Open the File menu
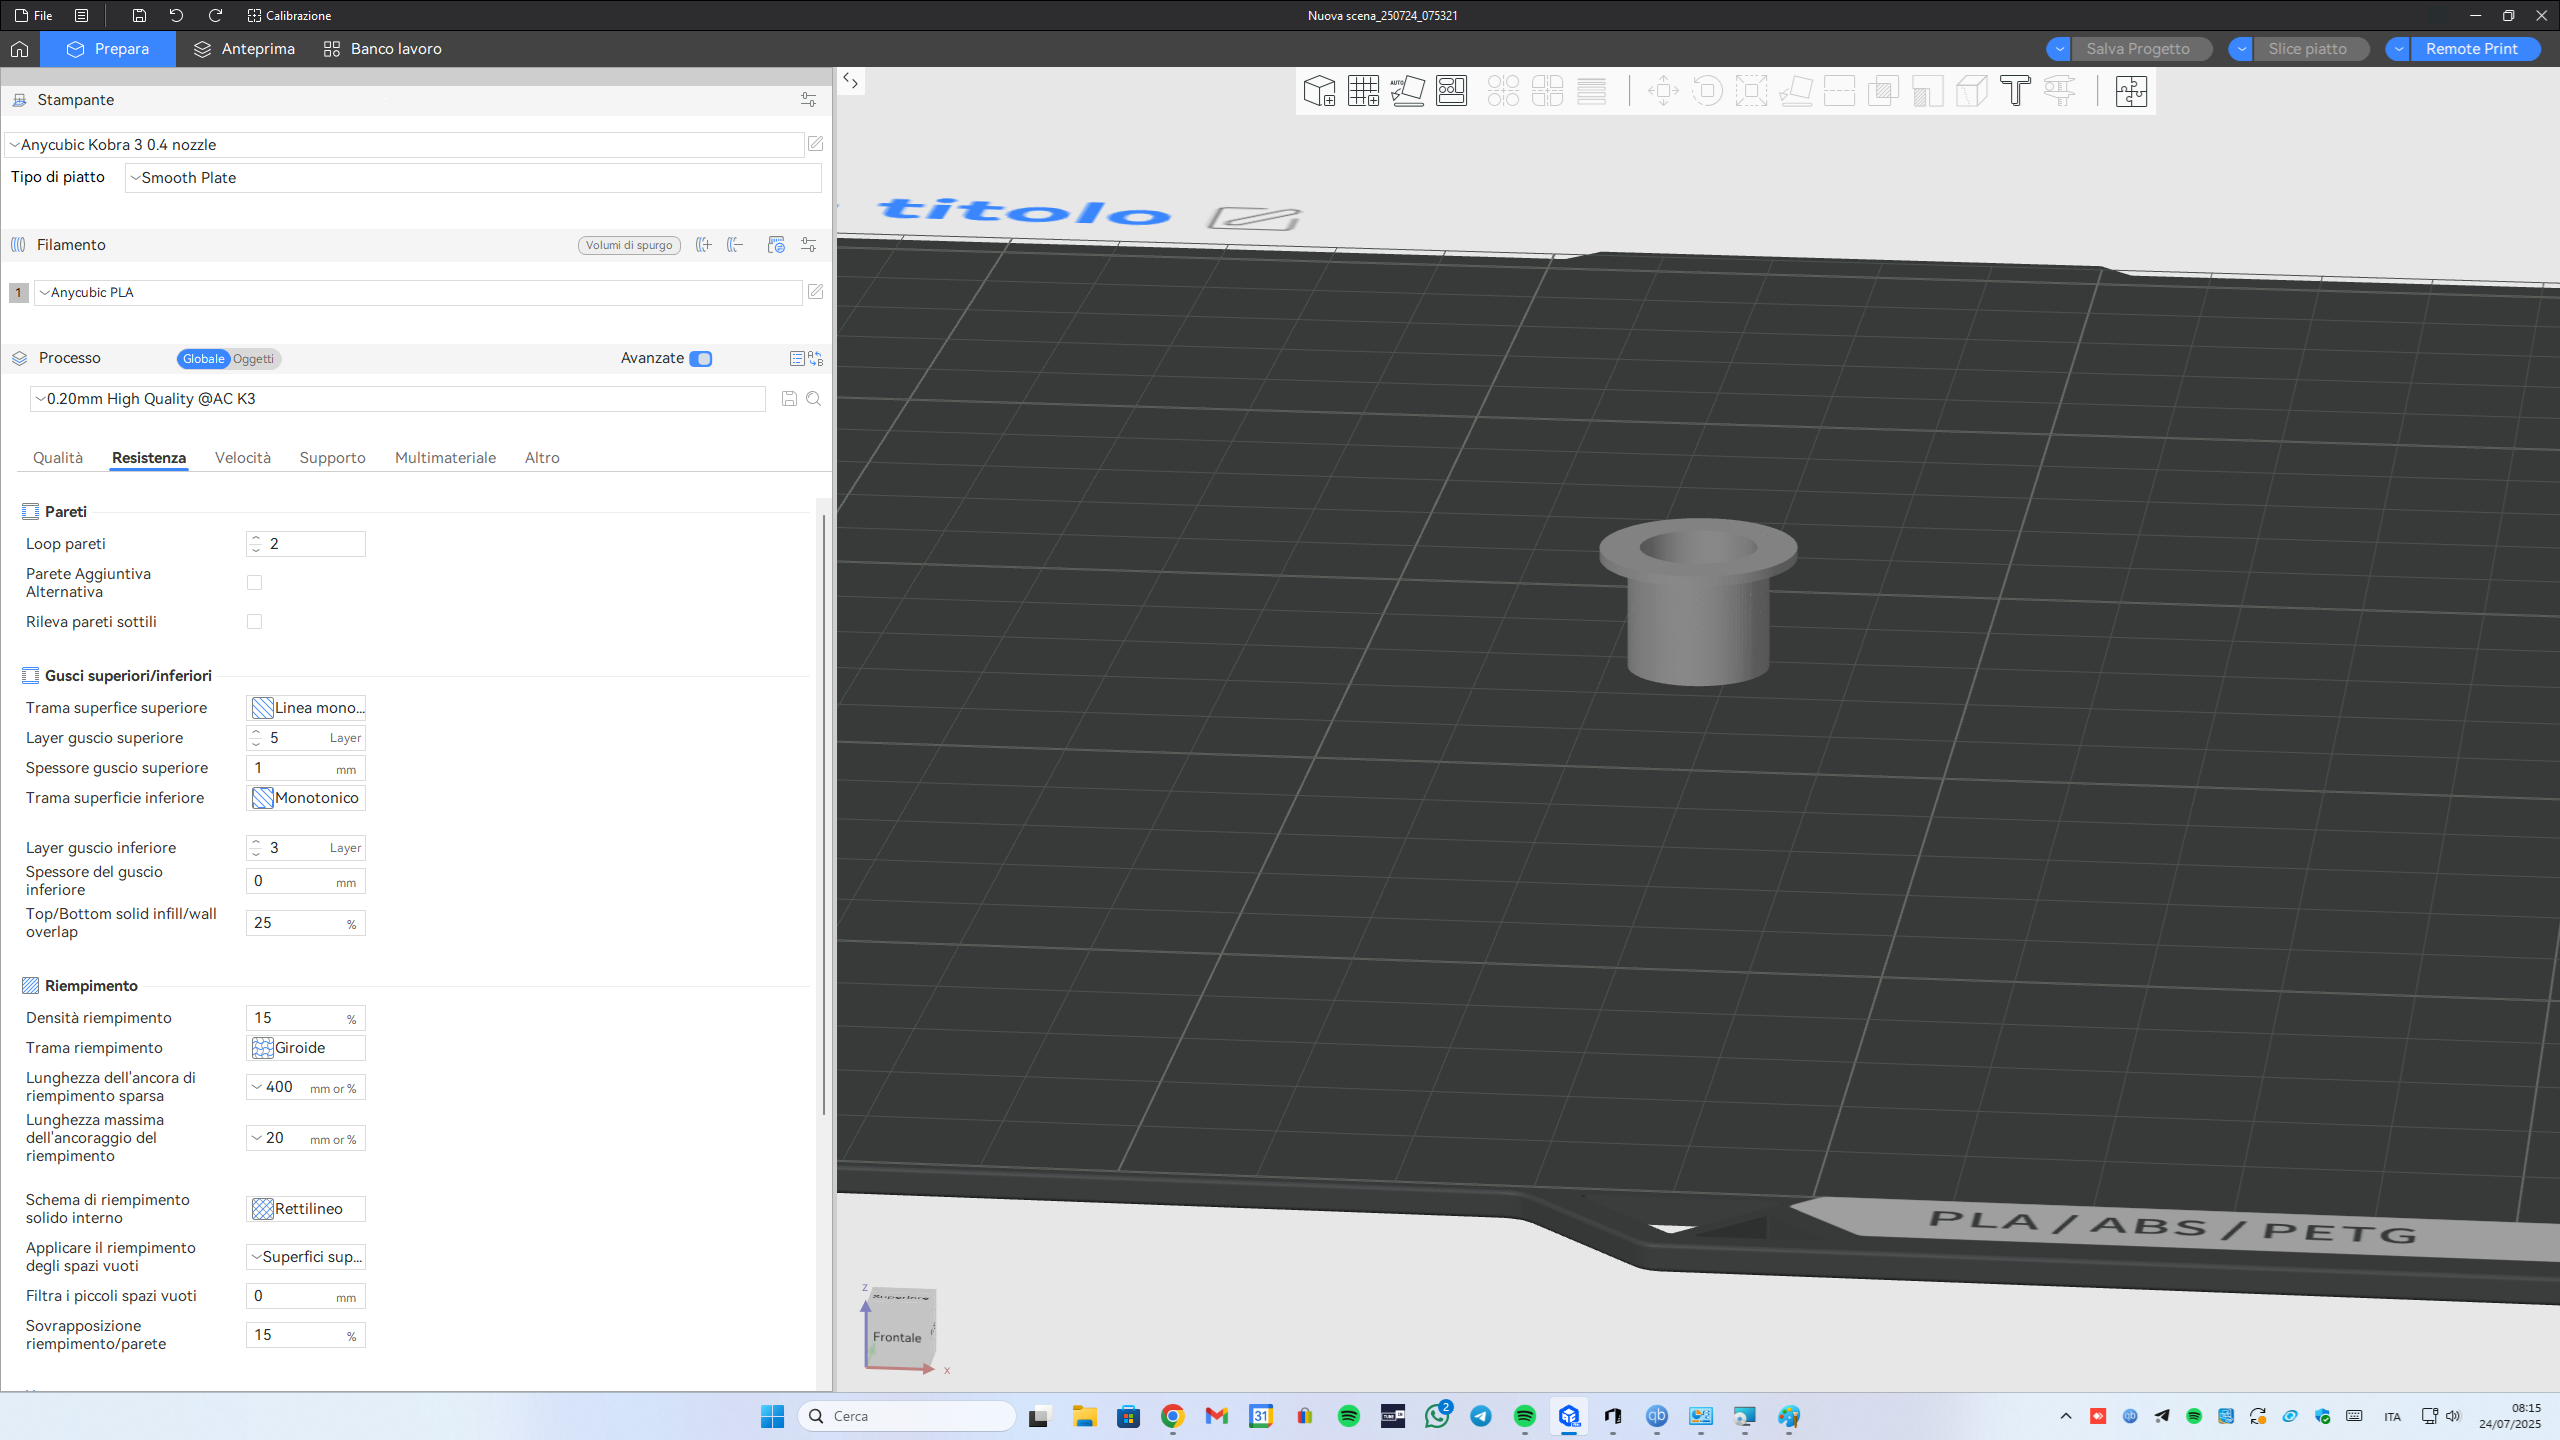This screenshot has width=2560, height=1440. (34, 15)
